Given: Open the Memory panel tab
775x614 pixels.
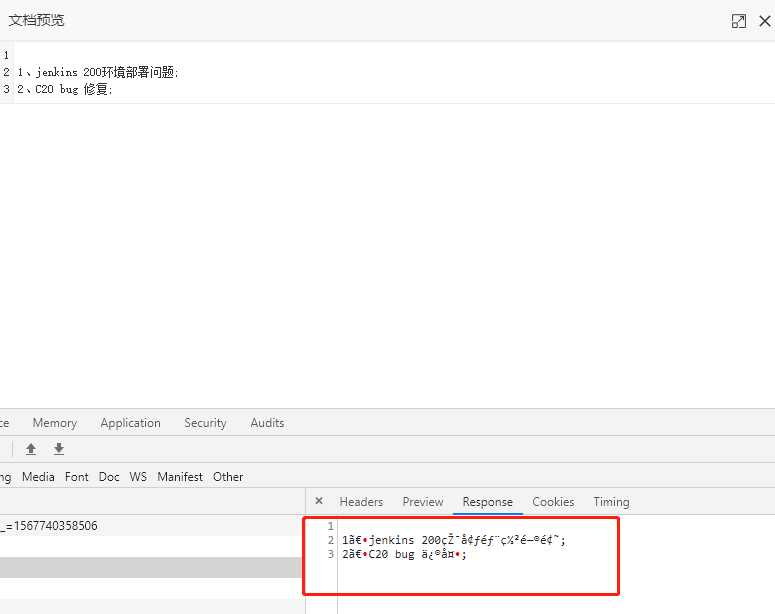Looking at the screenshot, I should coord(55,423).
